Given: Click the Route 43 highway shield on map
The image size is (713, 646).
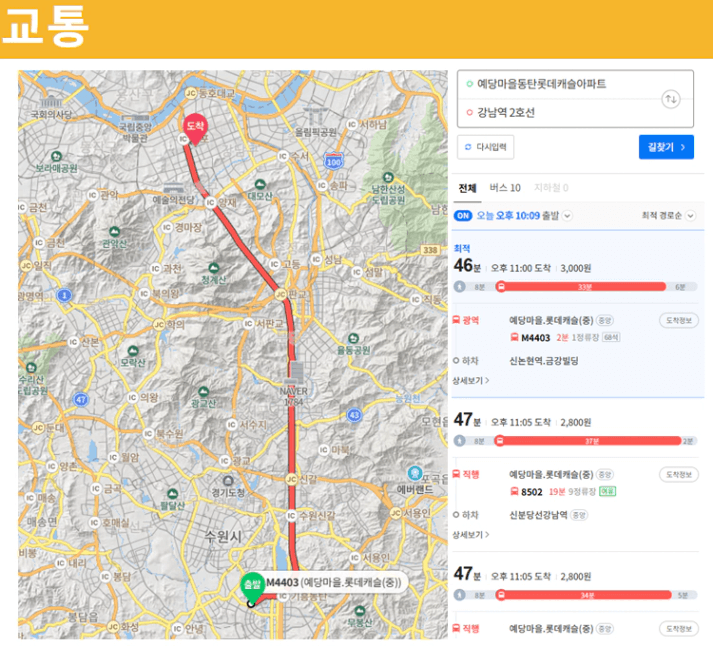Looking at the screenshot, I should (x=354, y=415).
